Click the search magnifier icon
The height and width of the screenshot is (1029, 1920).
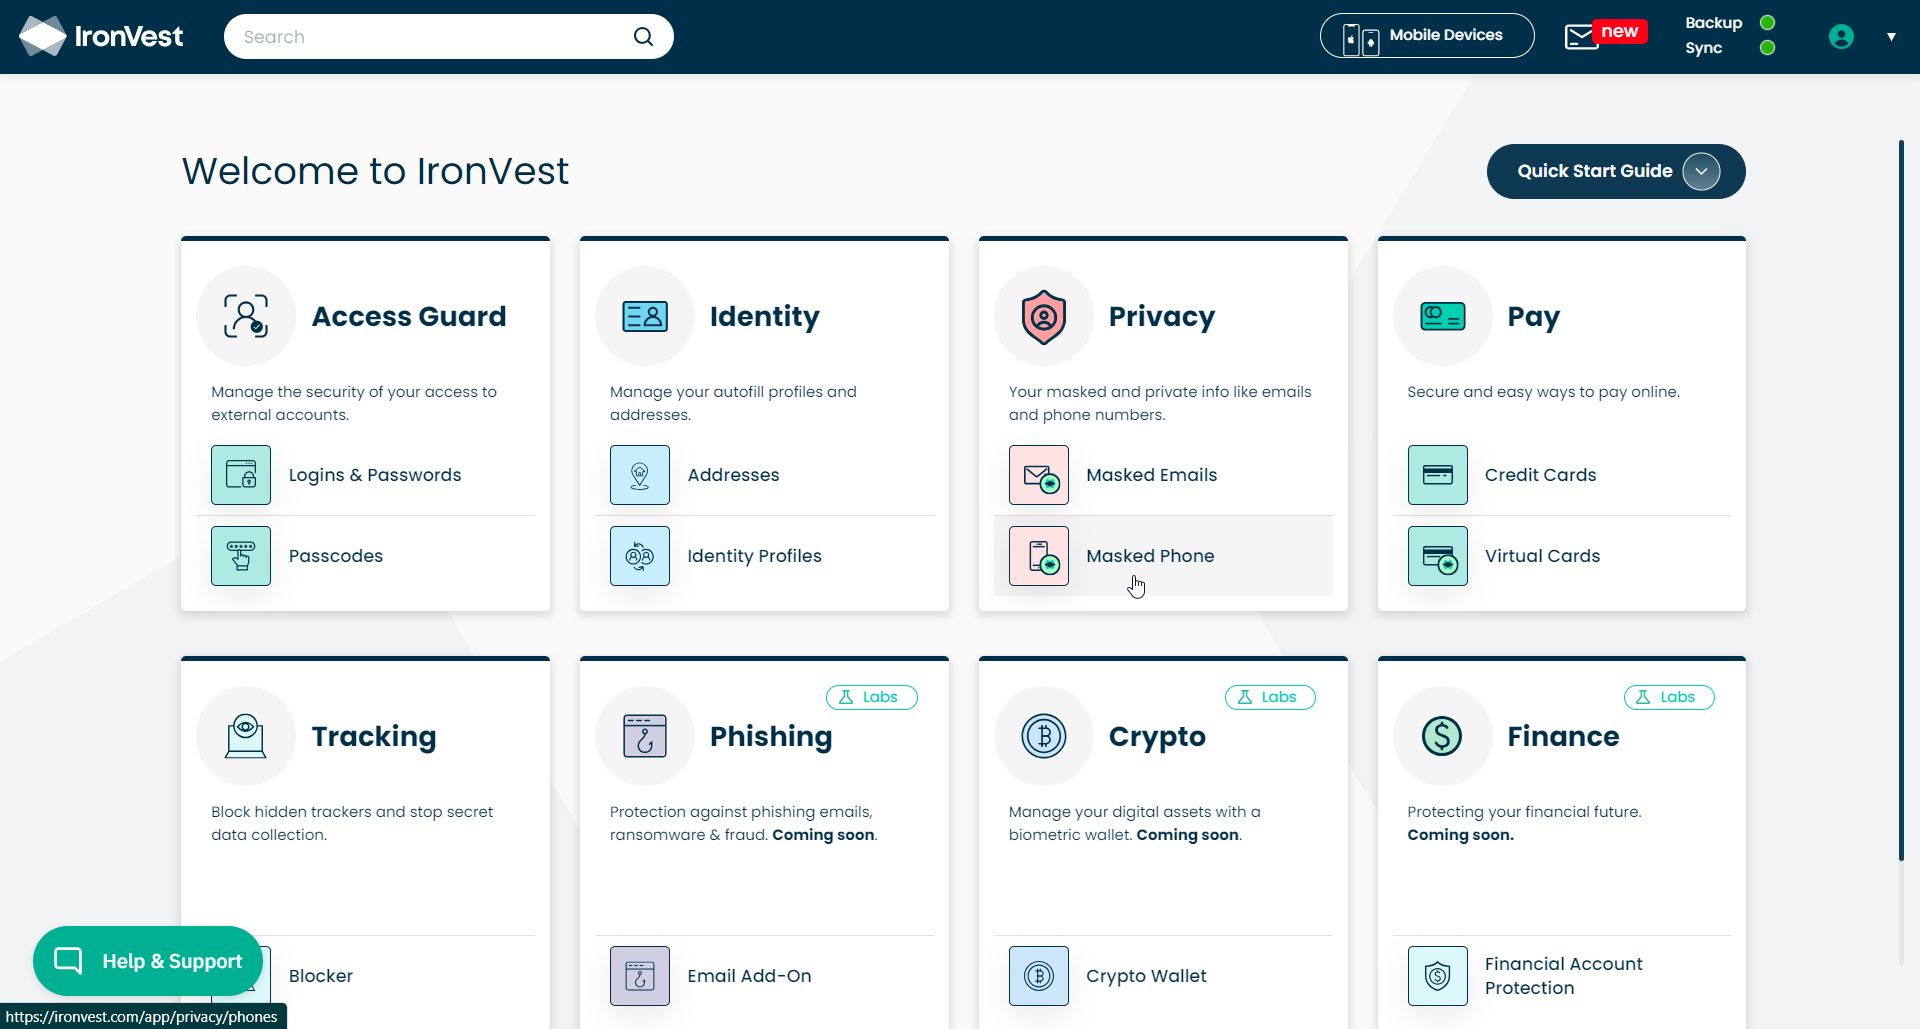(x=643, y=37)
